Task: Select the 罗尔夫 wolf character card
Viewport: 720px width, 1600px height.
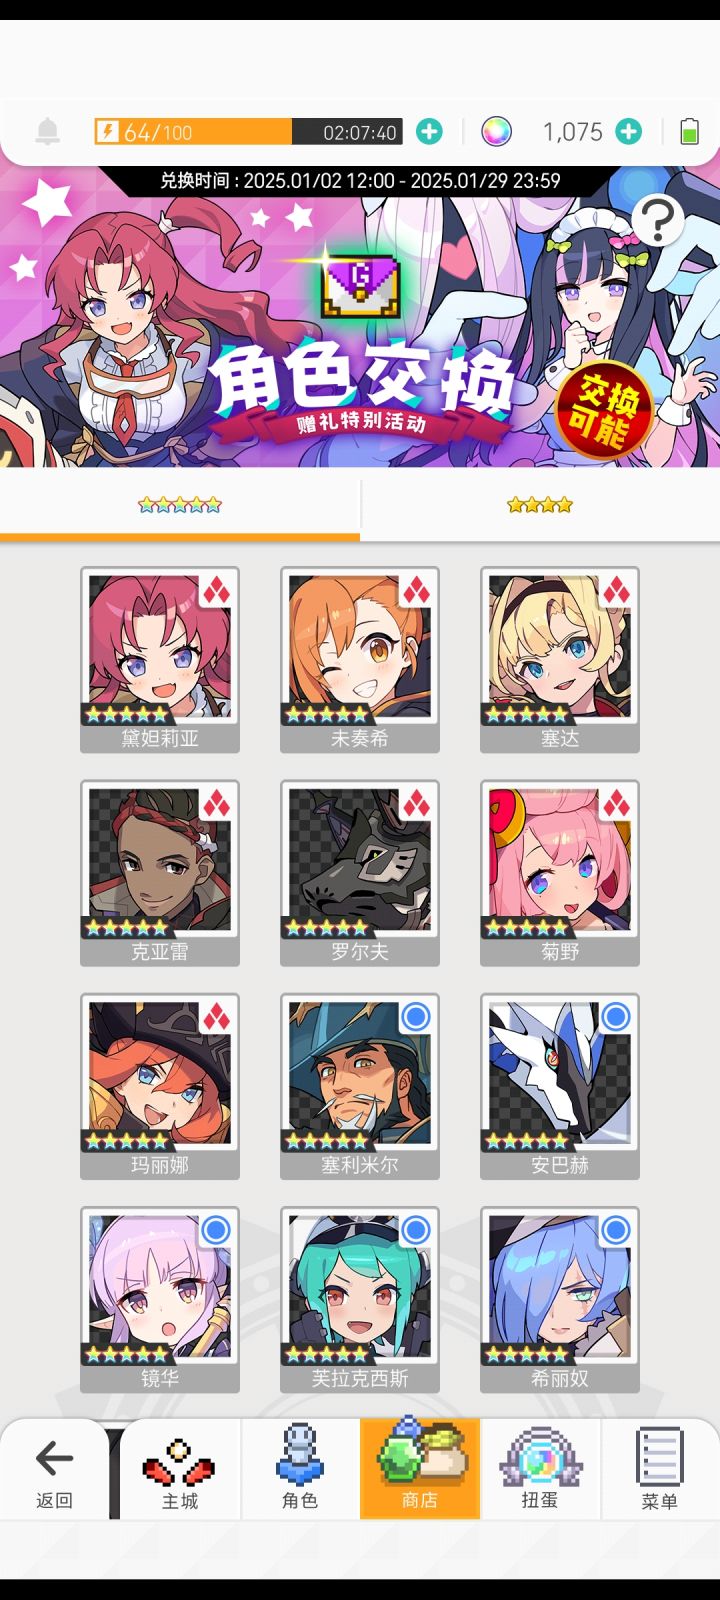Action: (360, 873)
